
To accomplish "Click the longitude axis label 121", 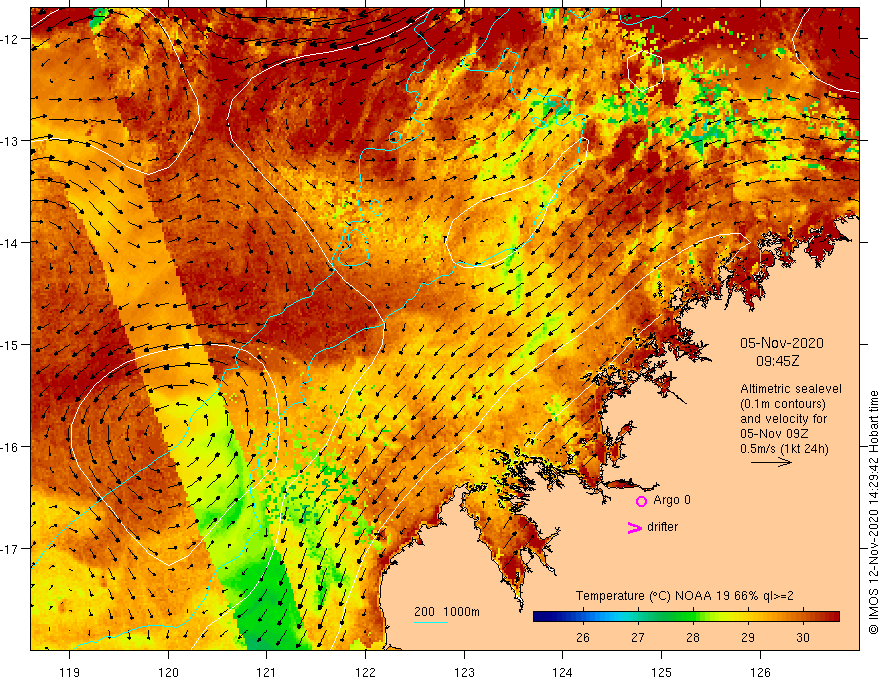I will point(267,672).
